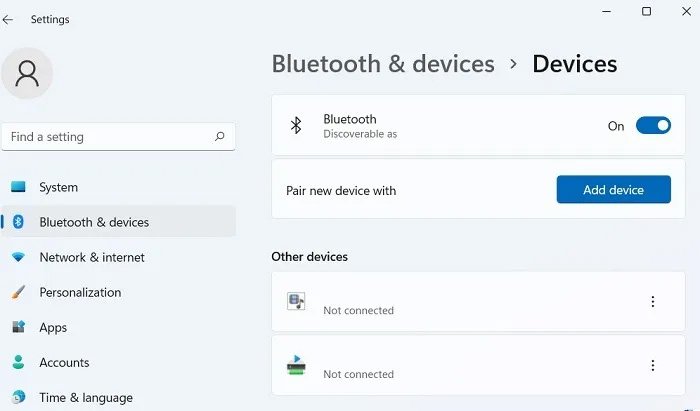700x411 pixels.
Task: Select the media device icon
Action: point(296,301)
